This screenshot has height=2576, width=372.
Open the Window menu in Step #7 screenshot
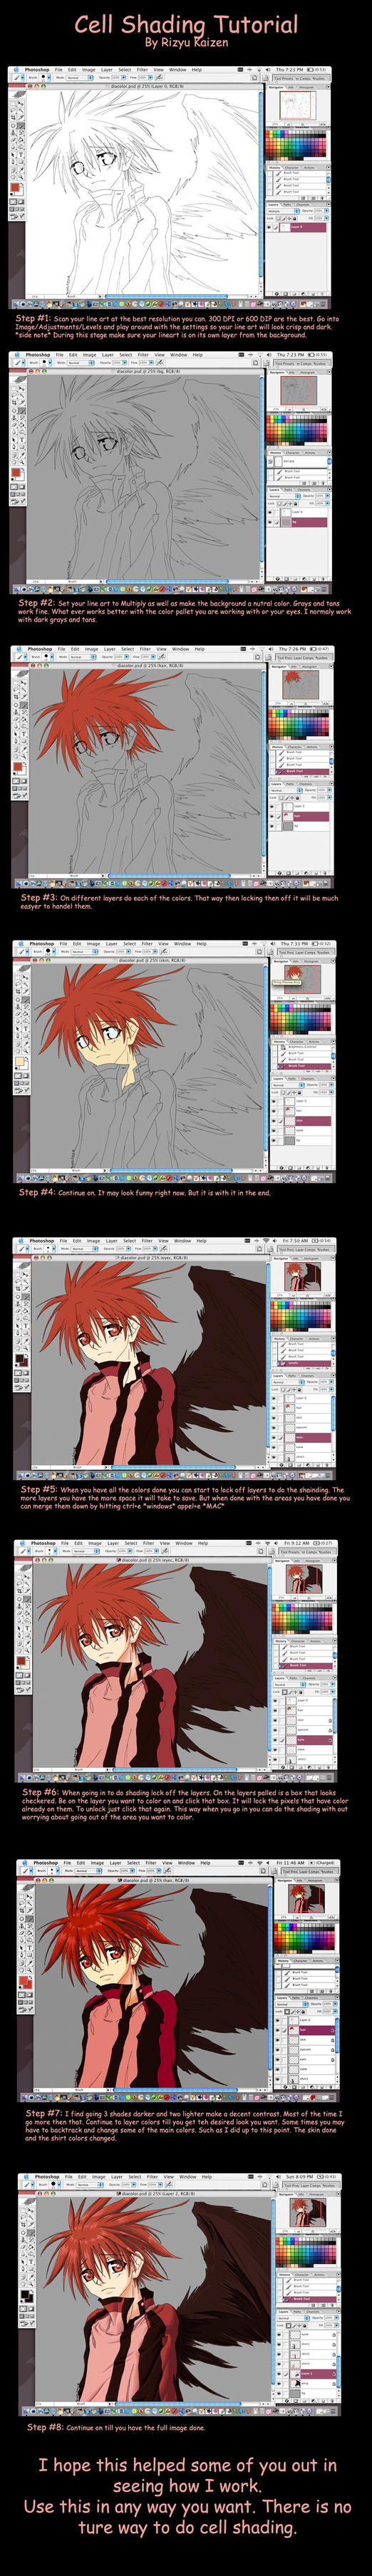click(187, 1863)
